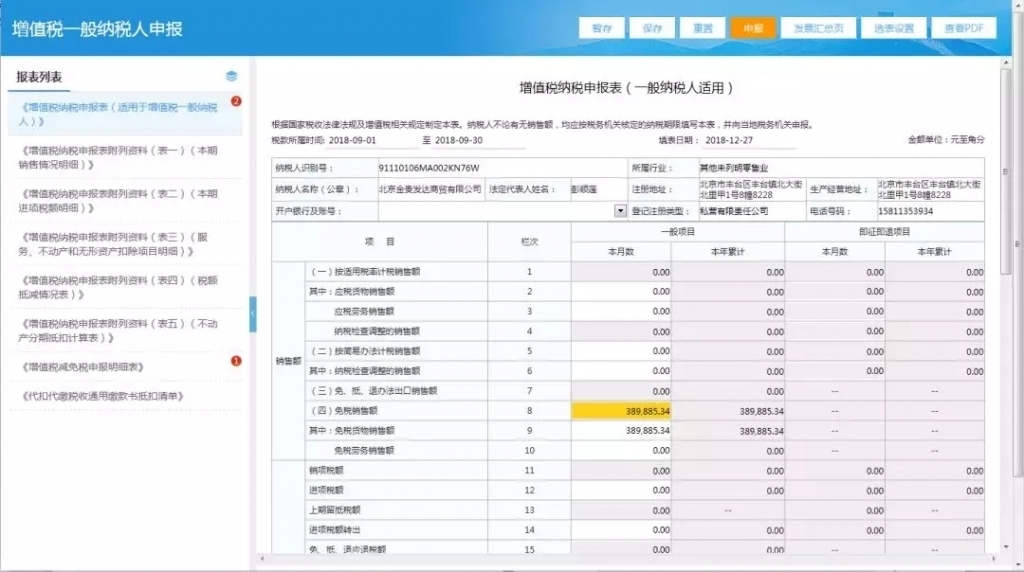Click 本月数 cell of row 9 免税货物销售额

(620, 431)
